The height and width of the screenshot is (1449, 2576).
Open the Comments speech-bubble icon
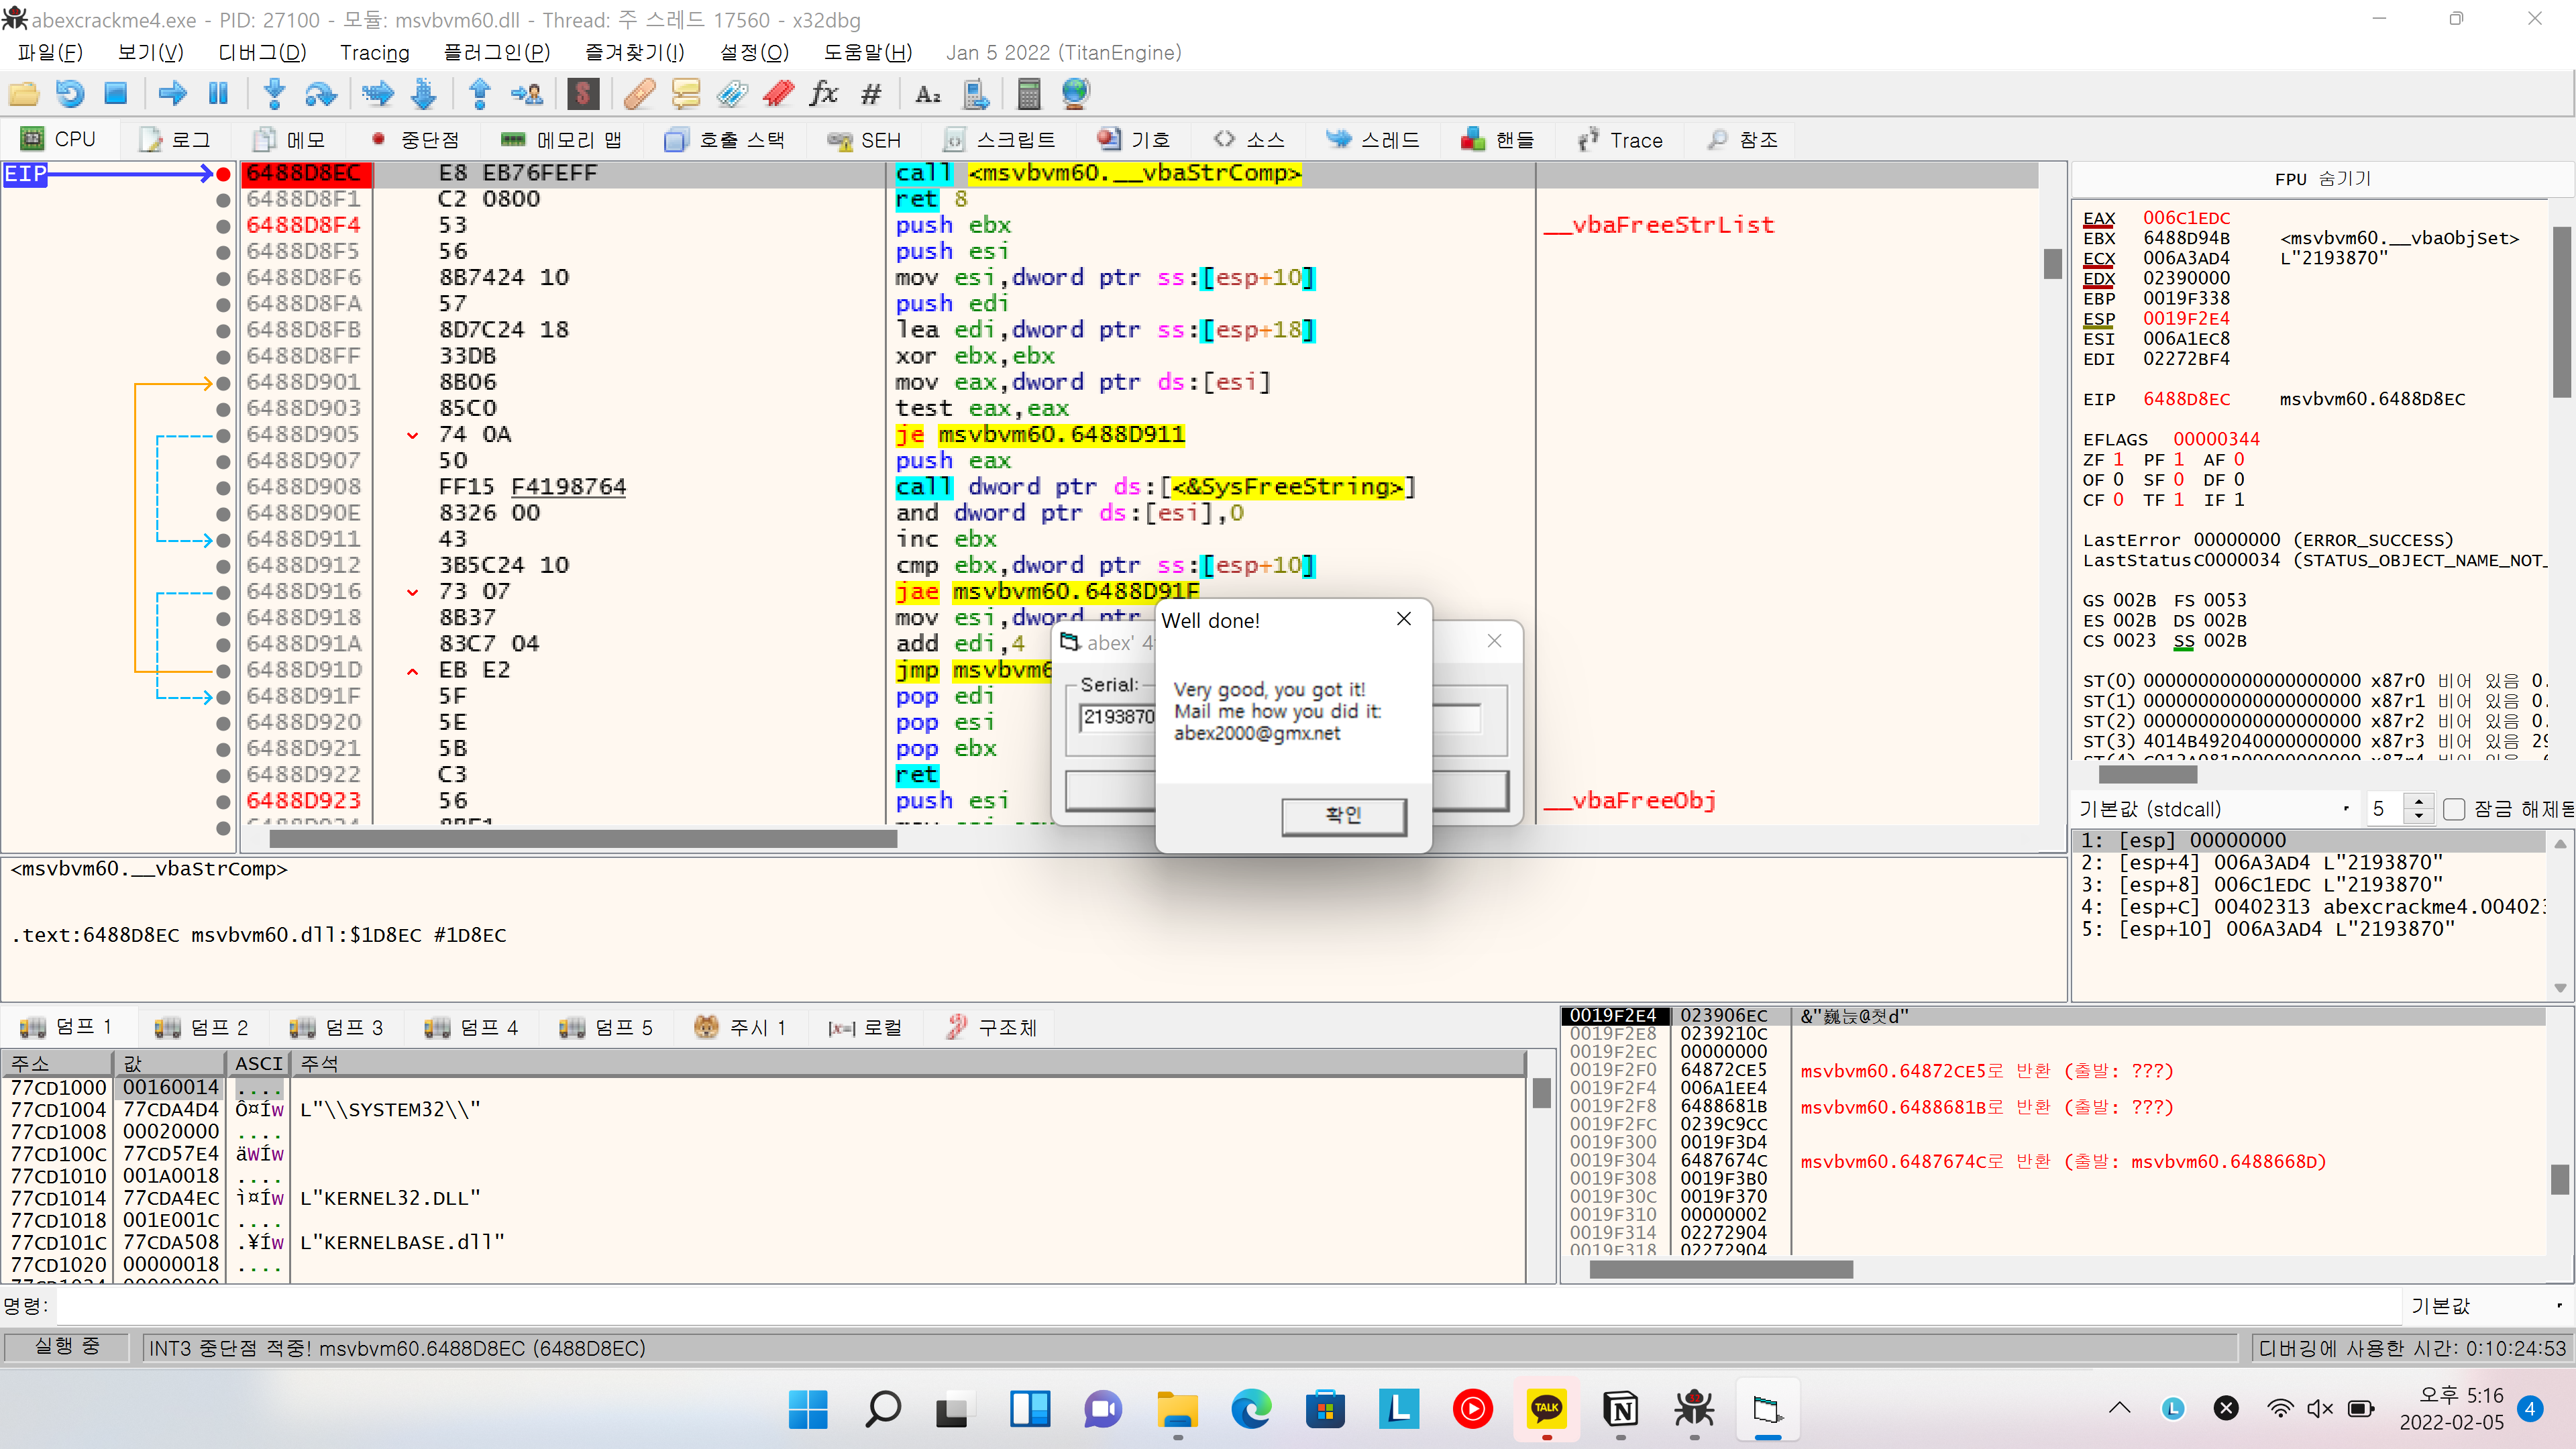click(686, 94)
